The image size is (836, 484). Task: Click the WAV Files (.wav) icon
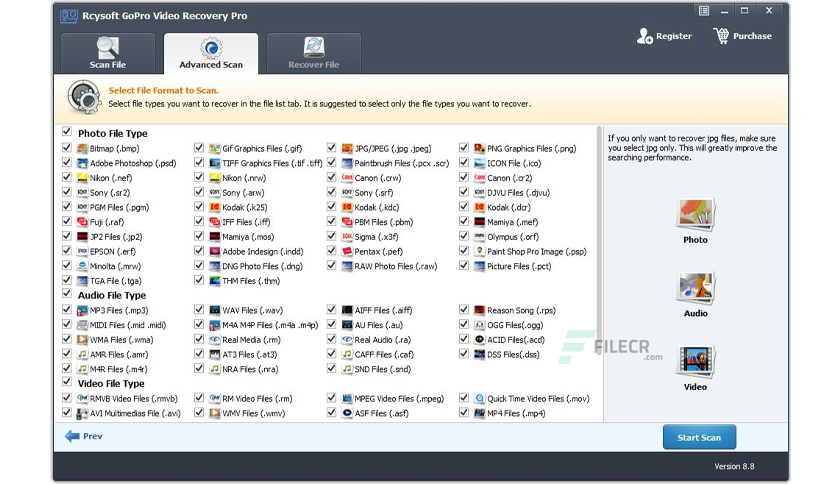tap(215, 310)
